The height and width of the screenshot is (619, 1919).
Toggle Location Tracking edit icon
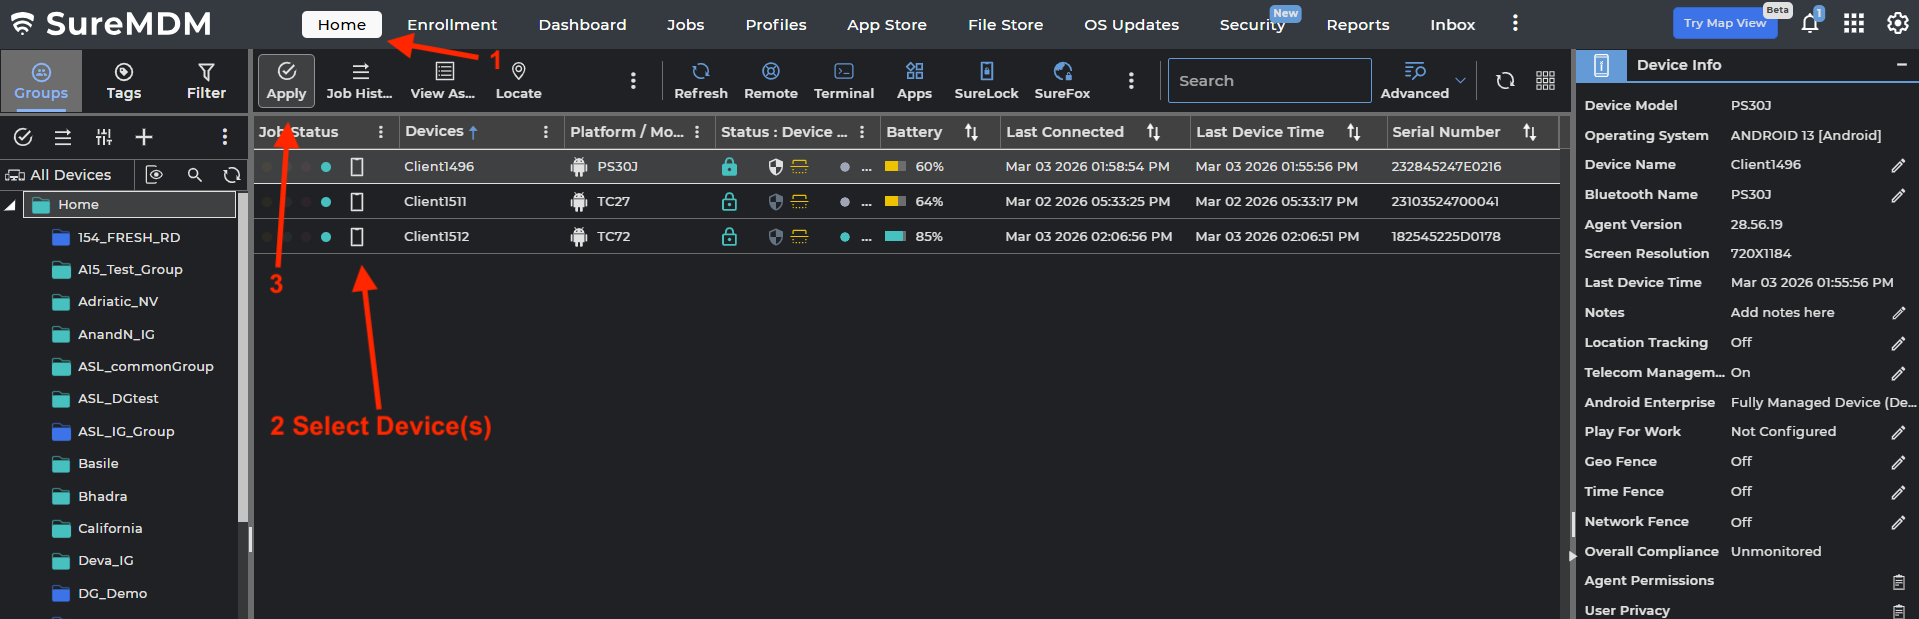[1898, 343]
